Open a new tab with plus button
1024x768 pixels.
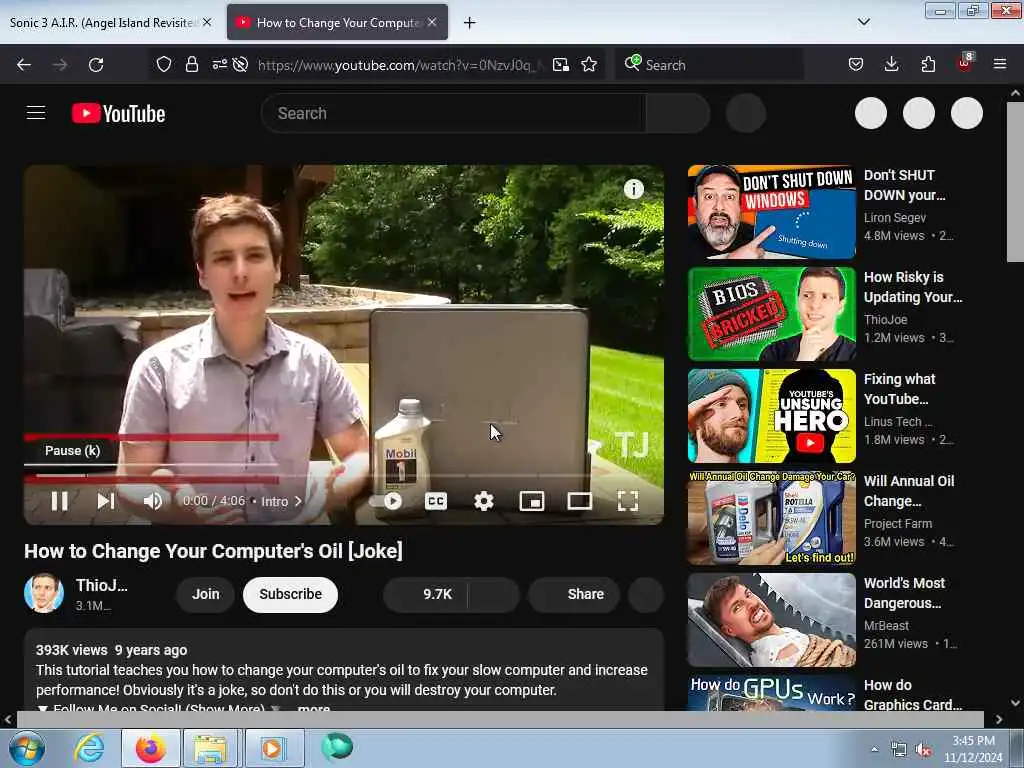pos(470,23)
